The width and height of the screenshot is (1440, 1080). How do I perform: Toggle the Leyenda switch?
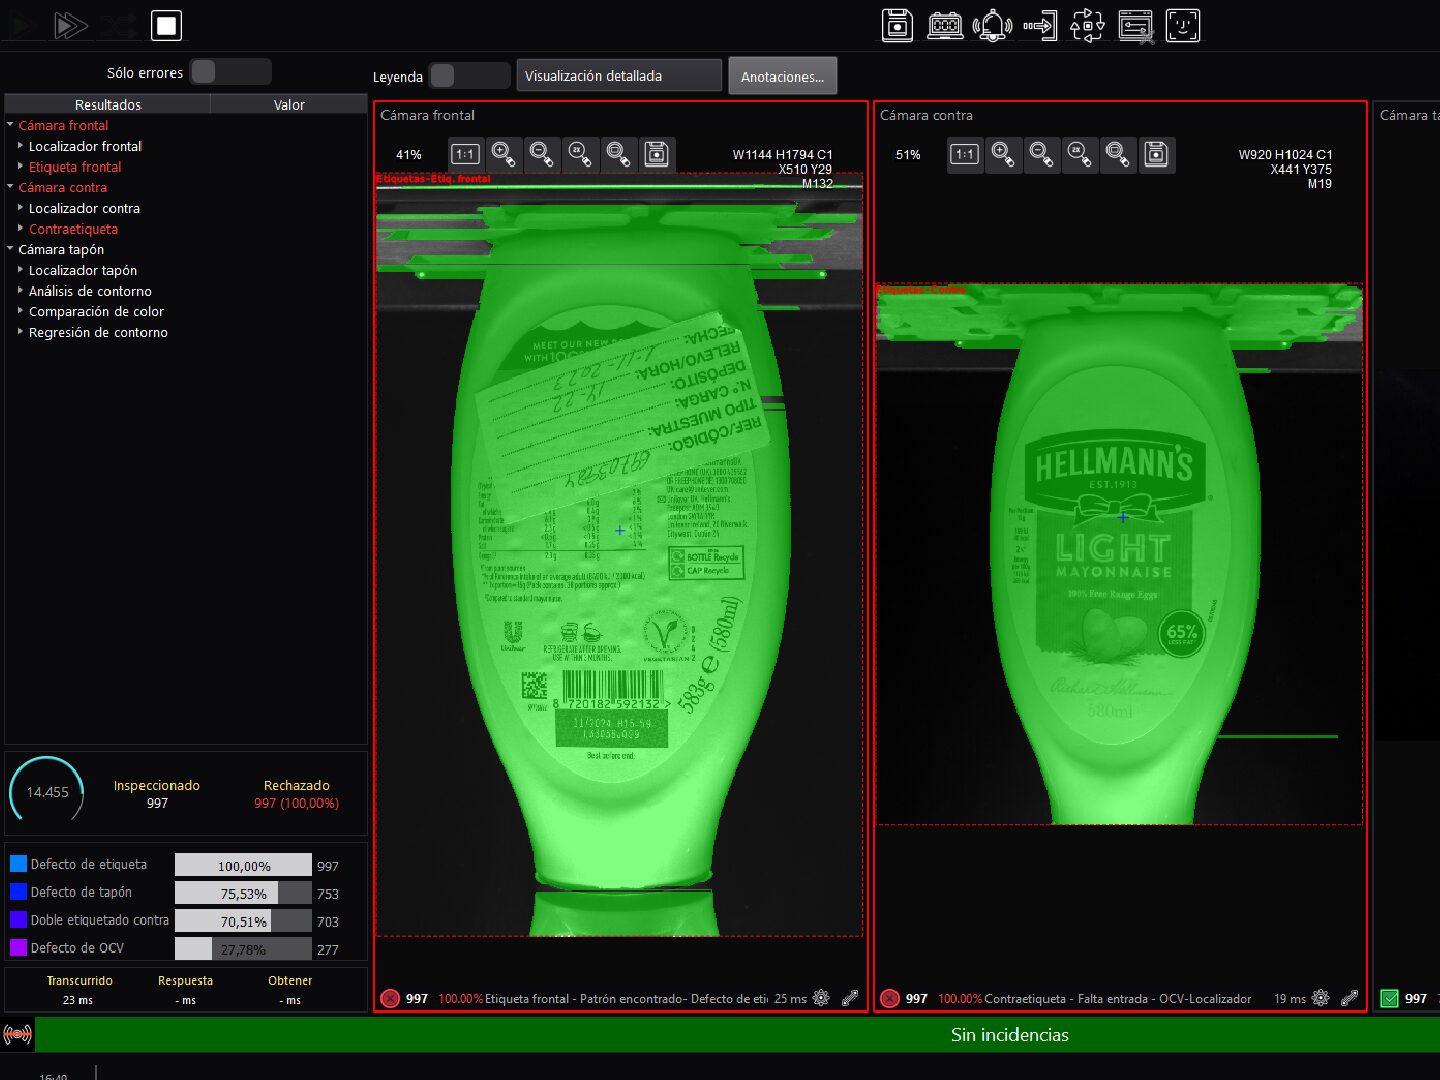point(469,76)
